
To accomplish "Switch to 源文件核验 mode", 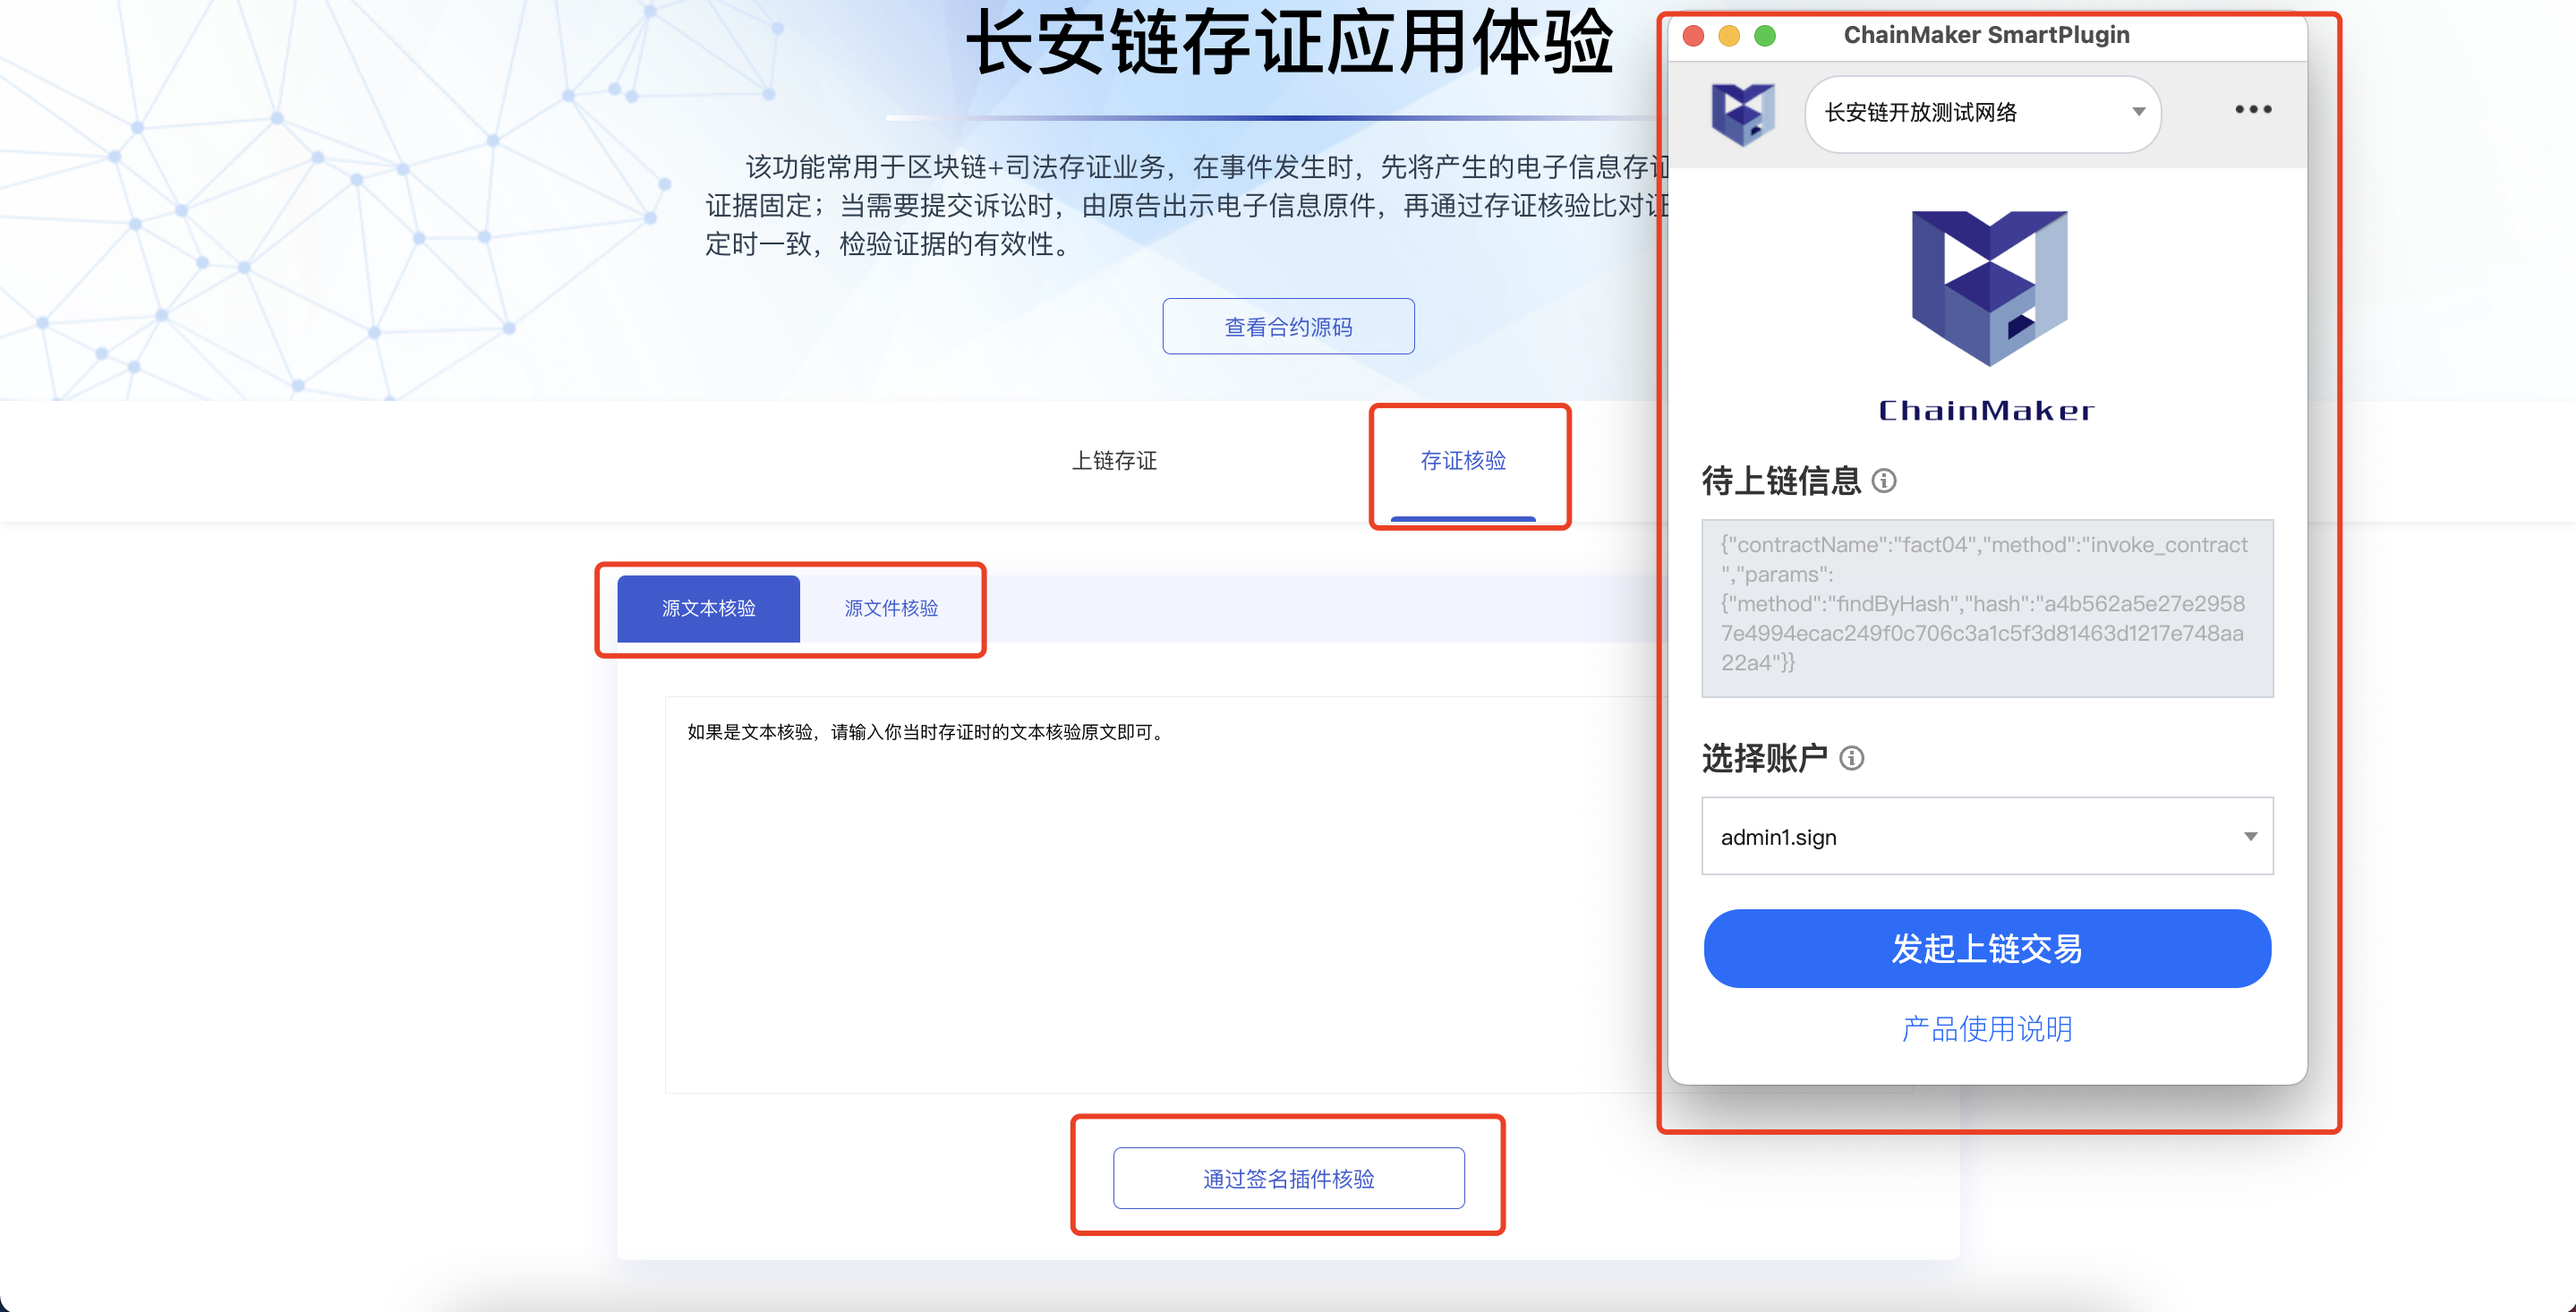I will pyautogui.click(x=890, y=608).
